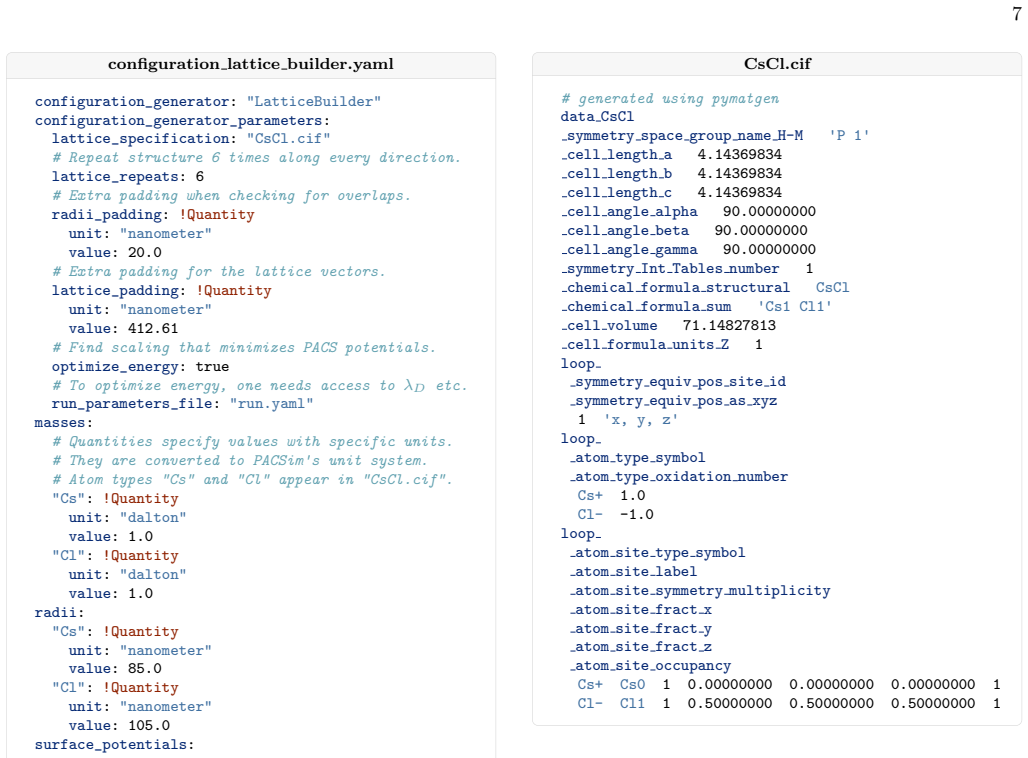Click the surface_potentials: section key
Screen dimensions: 1028x758
pos(114,745)
